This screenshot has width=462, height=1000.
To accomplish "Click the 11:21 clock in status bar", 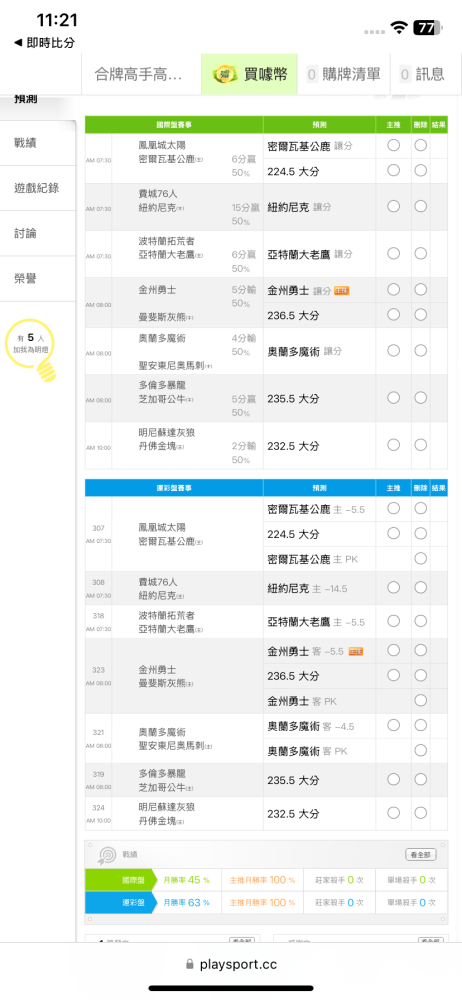I will pyautogui.click(x=57, y=20).
